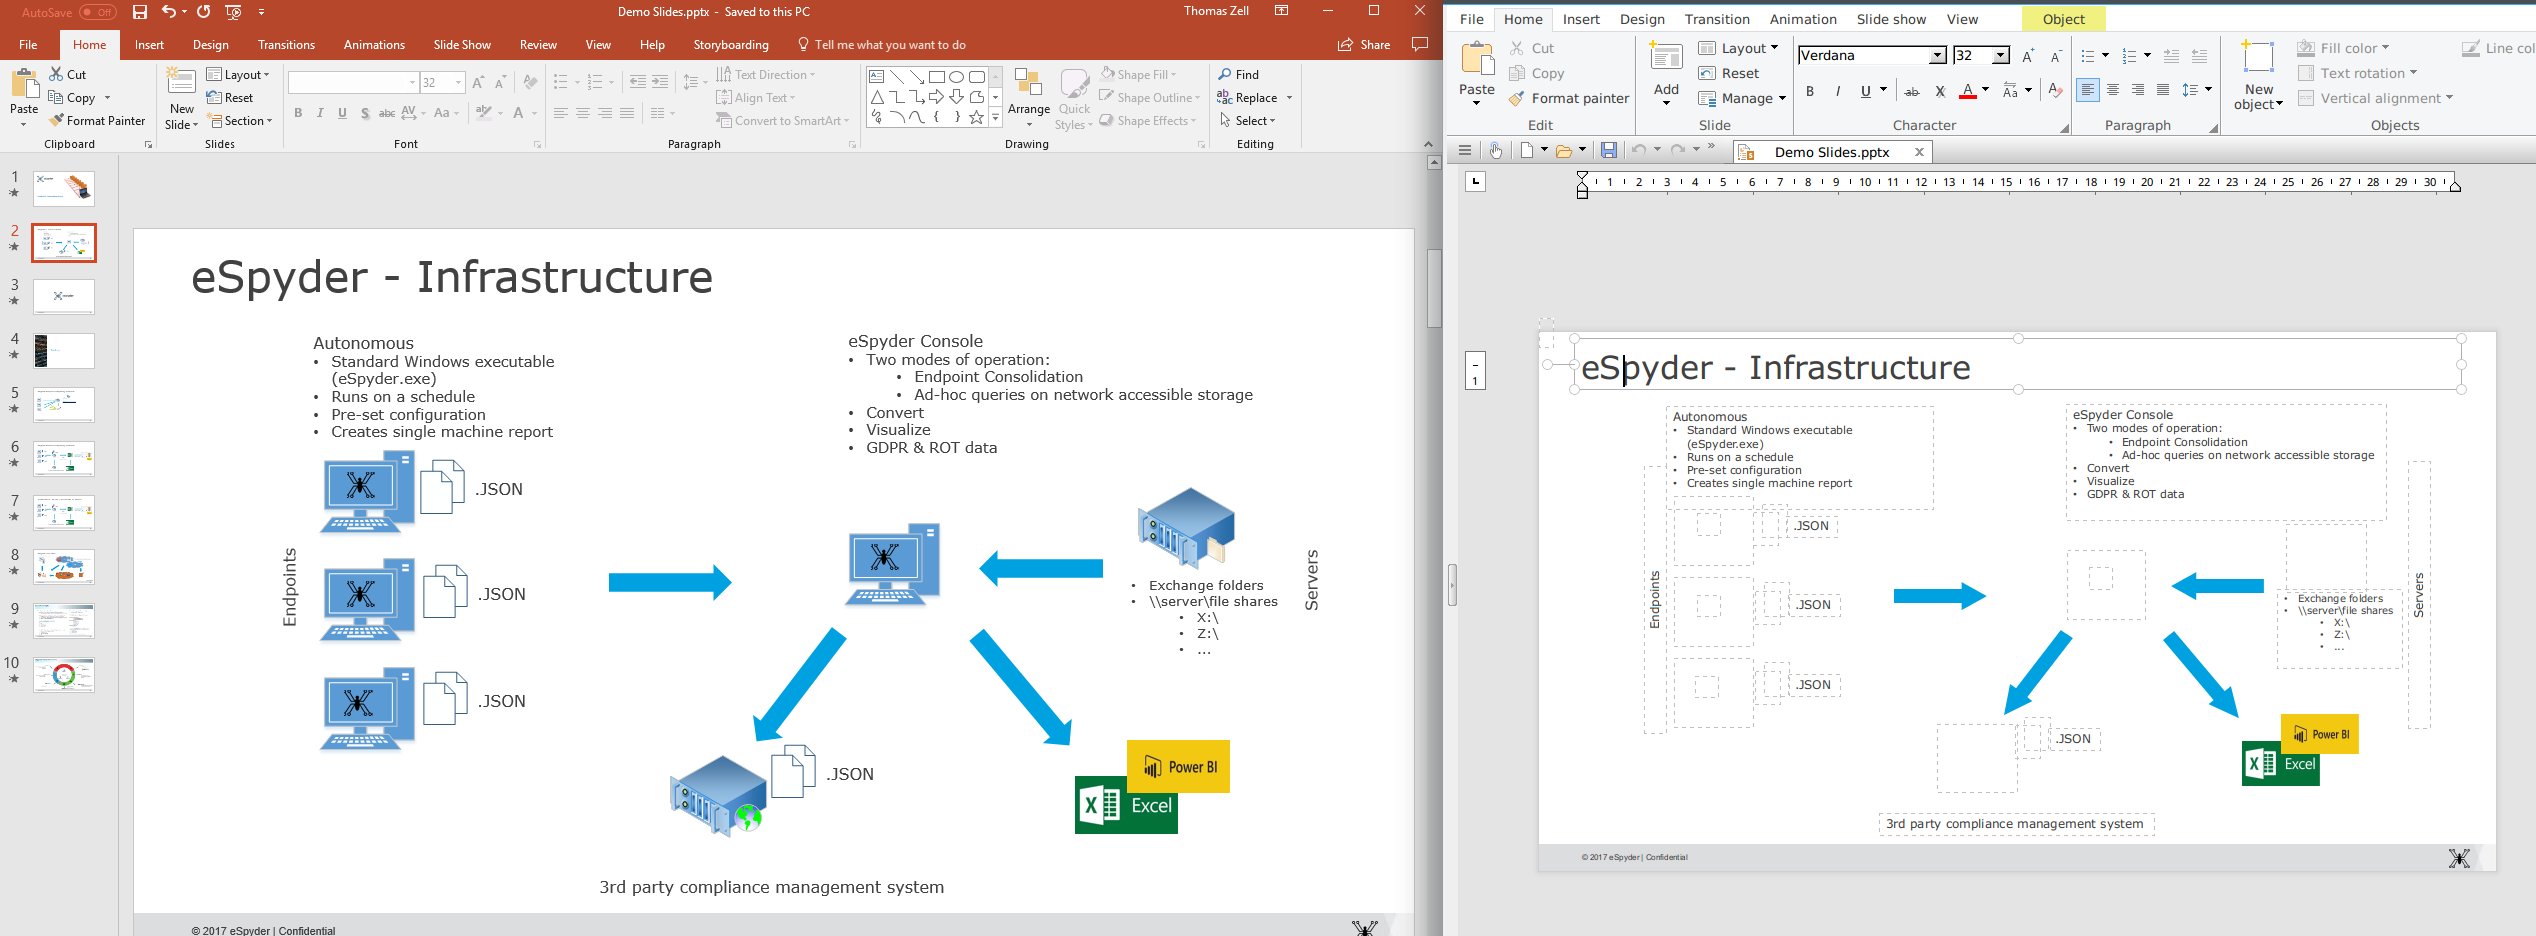Select the left-align paragraph icon in Presentations
The height and width of the screenshot is (936, 2536).
coord(2087,90)
